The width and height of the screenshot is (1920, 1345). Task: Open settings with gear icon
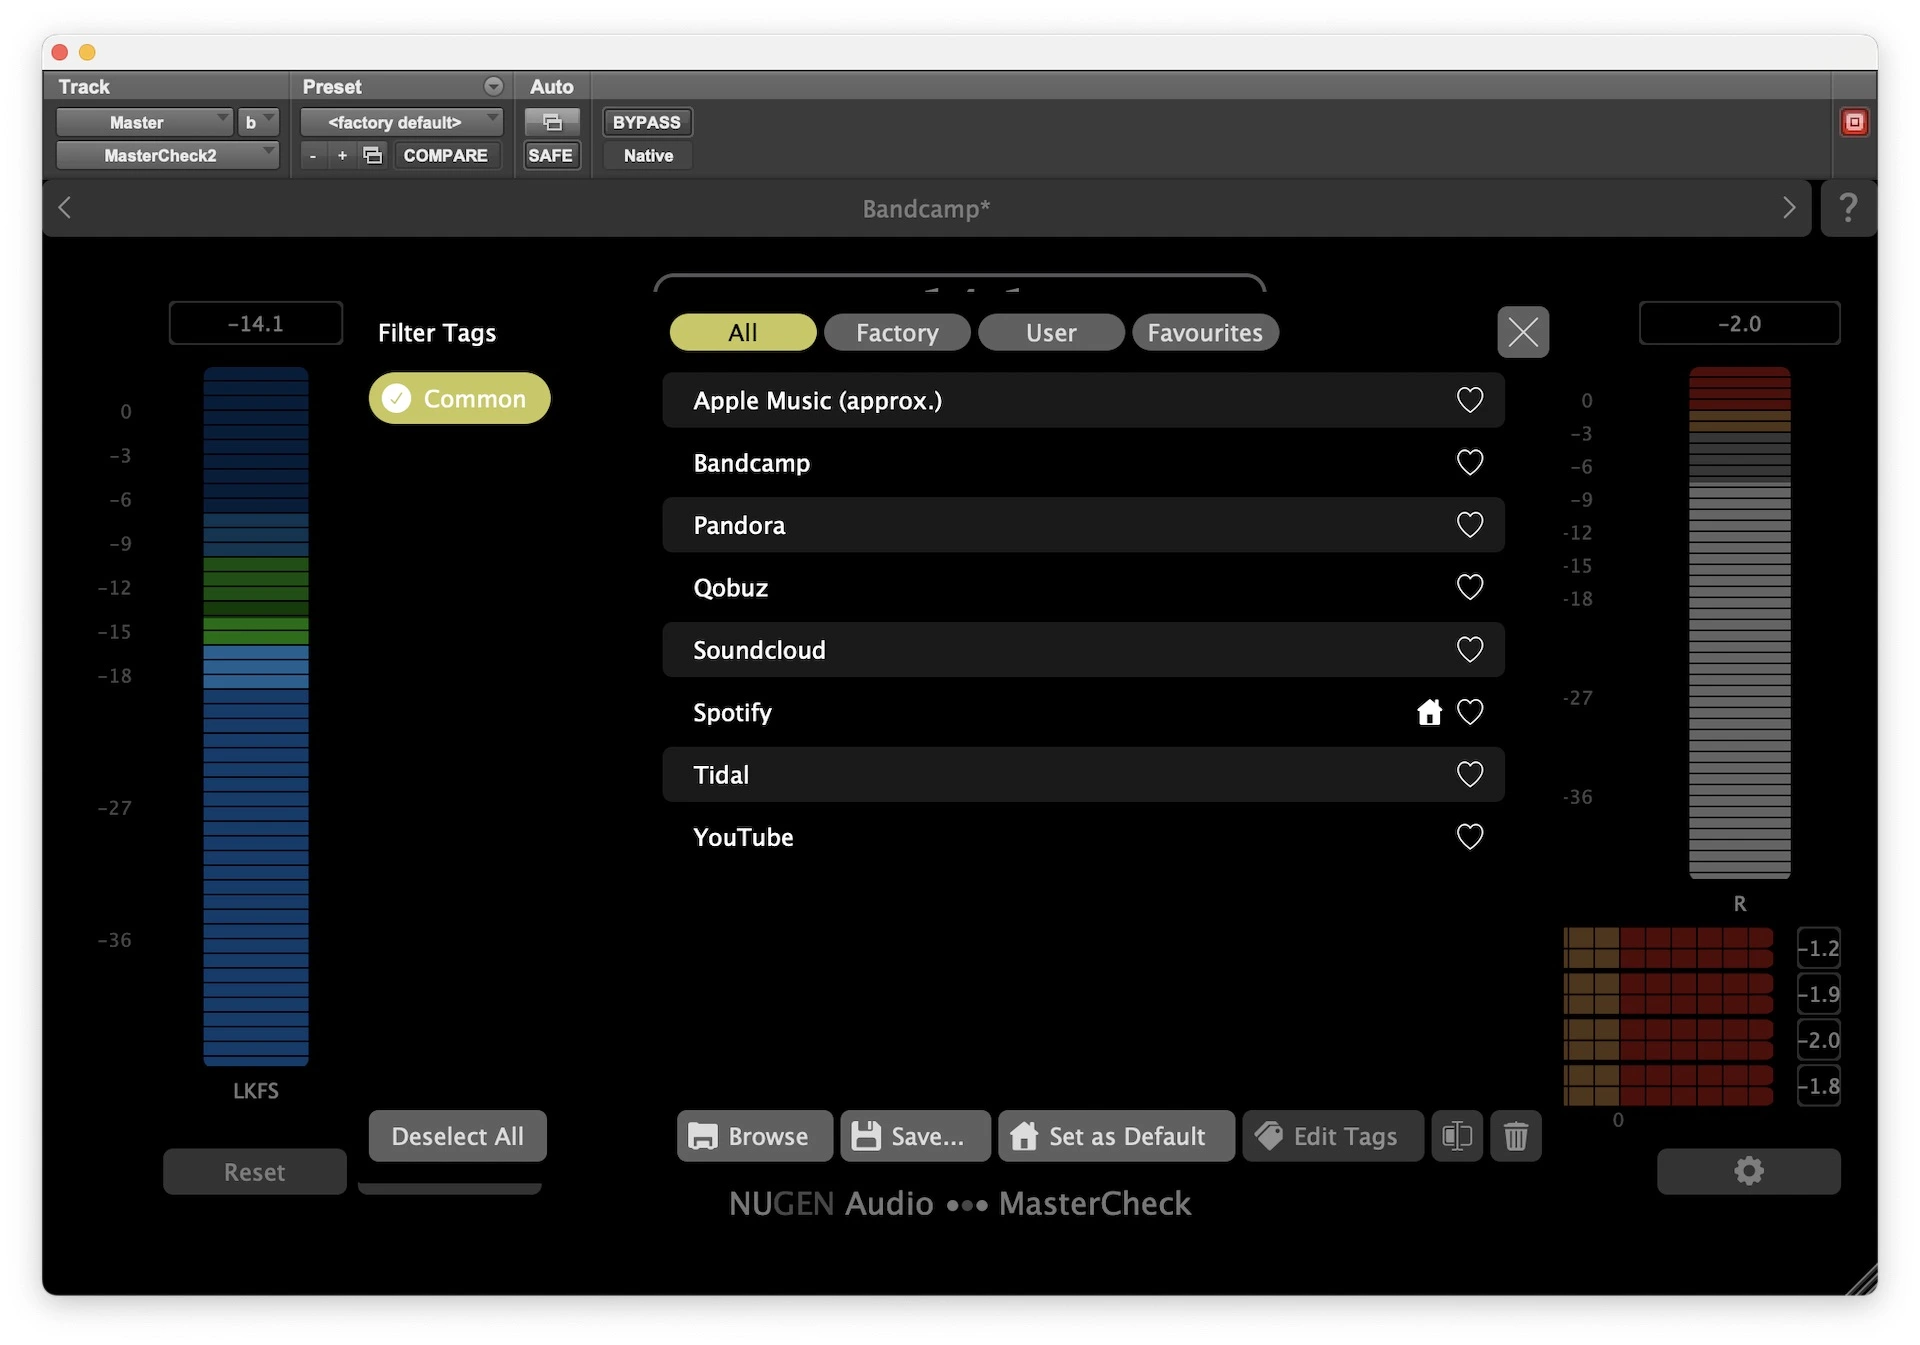[x=1748, y=1171]
